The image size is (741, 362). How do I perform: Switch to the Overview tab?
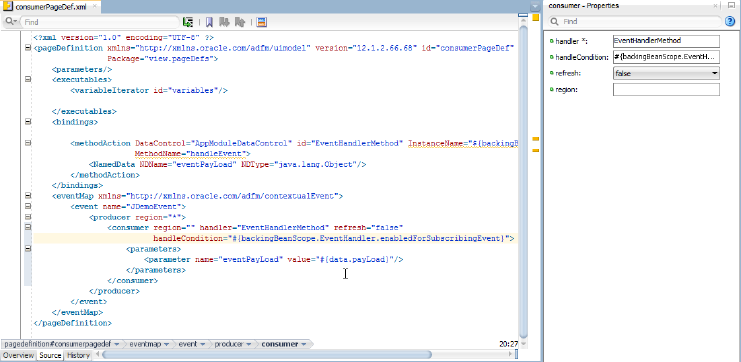(18, 355)
